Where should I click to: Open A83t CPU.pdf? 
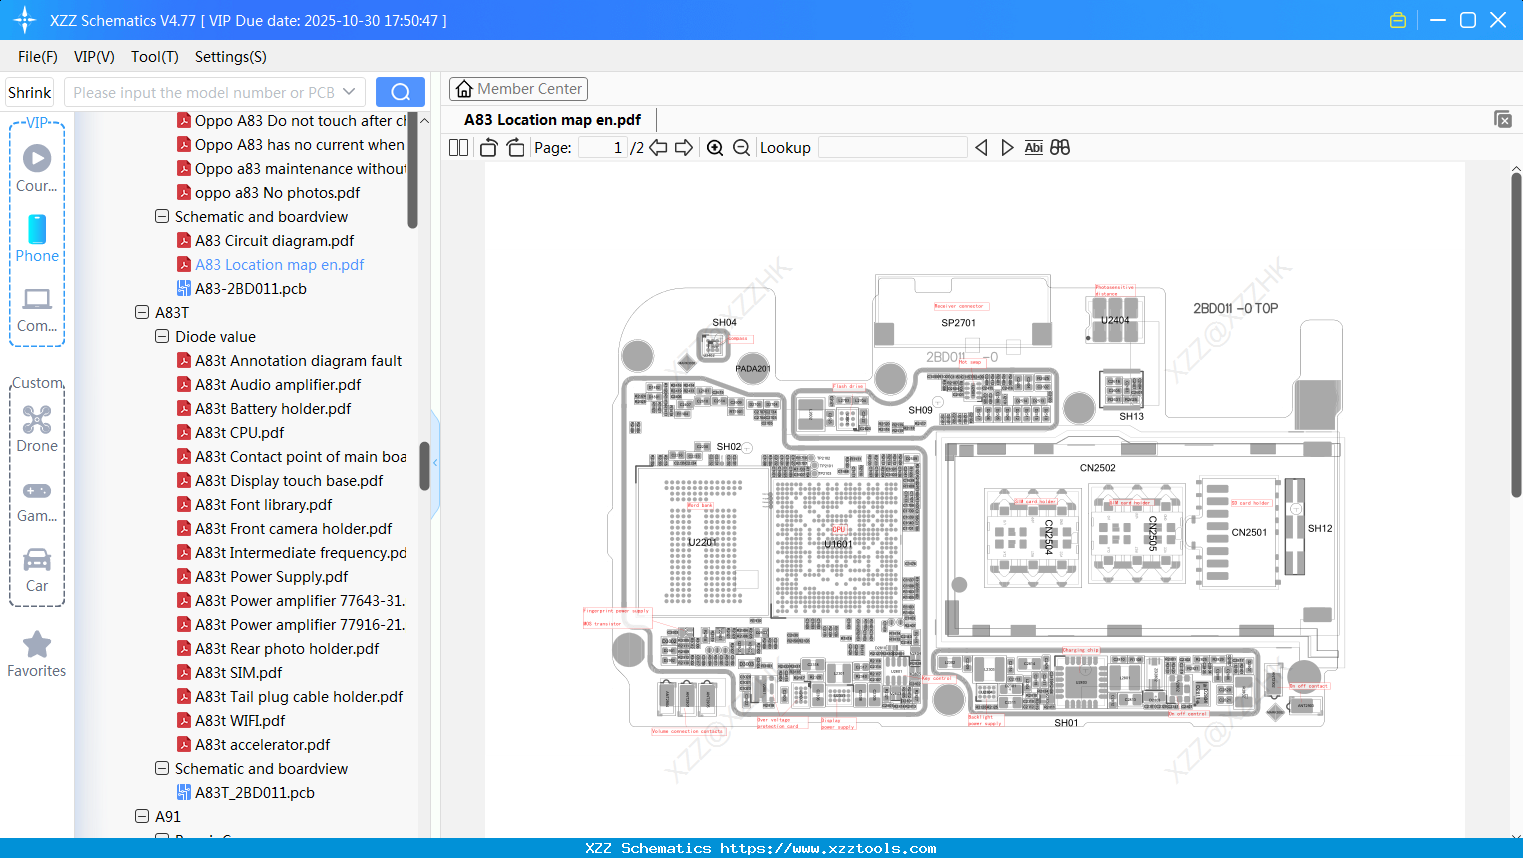(239, 433)
